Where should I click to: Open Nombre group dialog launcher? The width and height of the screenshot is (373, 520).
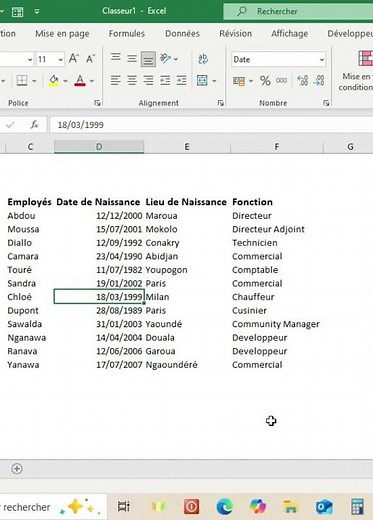pyautogui.click(x=326, y=103)
